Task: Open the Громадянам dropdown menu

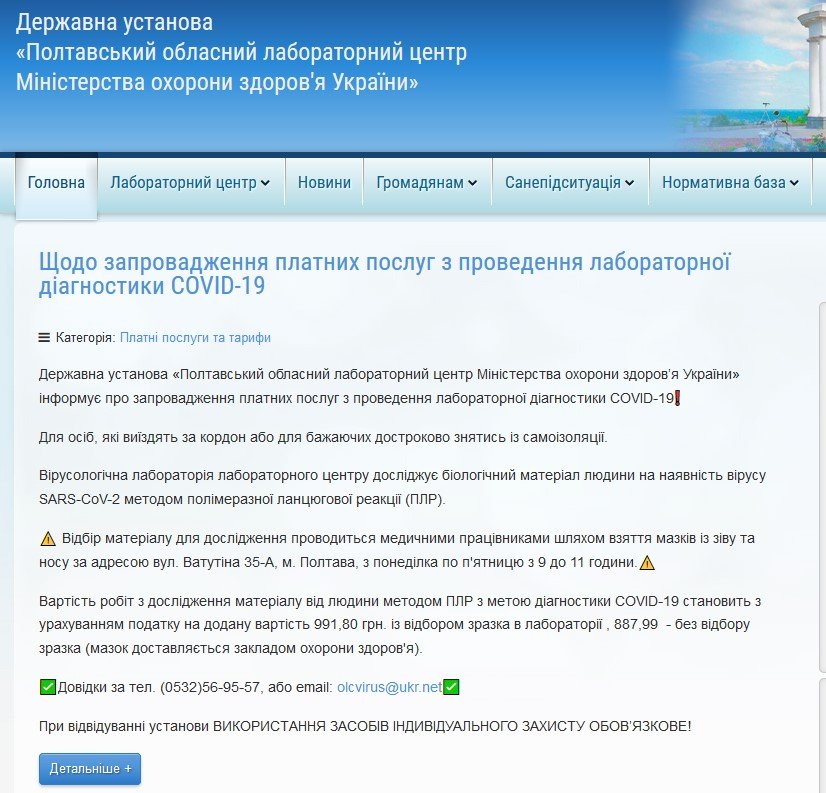Action: coord(427,183)
